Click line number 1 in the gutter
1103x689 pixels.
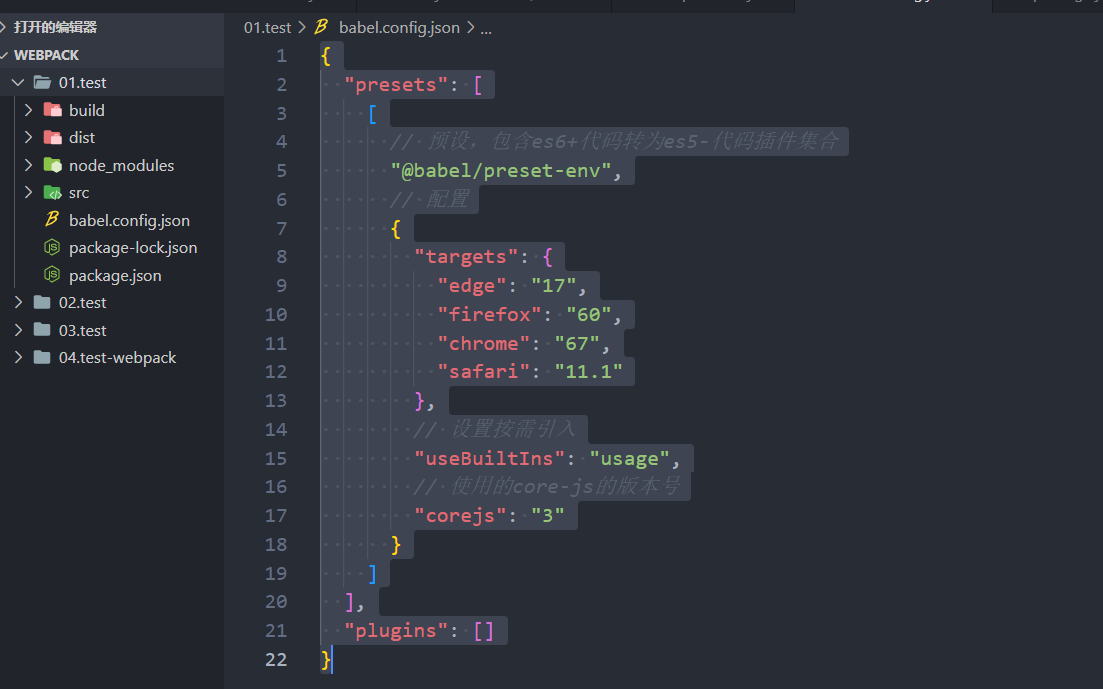pyautogui.click(x=281, y=56)
